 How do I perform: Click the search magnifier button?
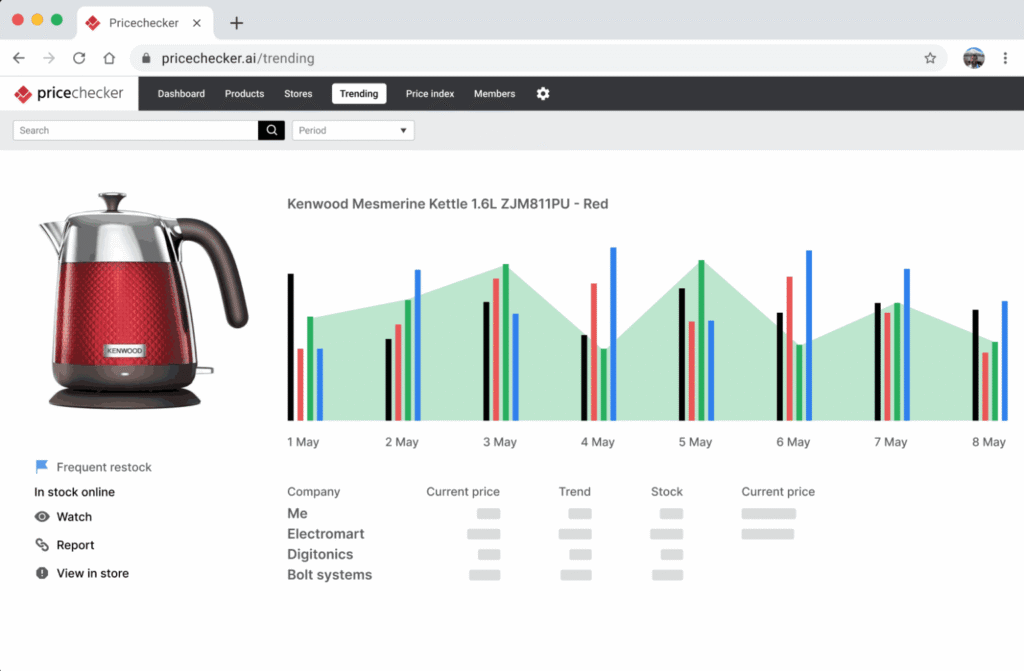[x=271, y=130]
